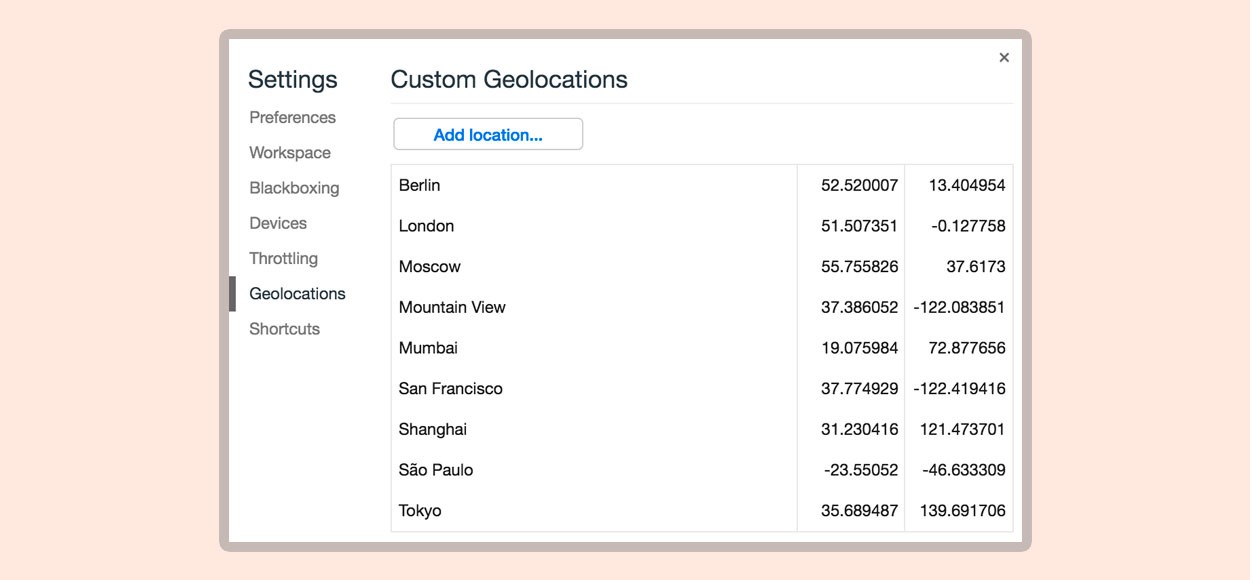Viewport: 1250px width, 580px height.
Task: Select the Shanghai location row
Action: coord(702,429)
